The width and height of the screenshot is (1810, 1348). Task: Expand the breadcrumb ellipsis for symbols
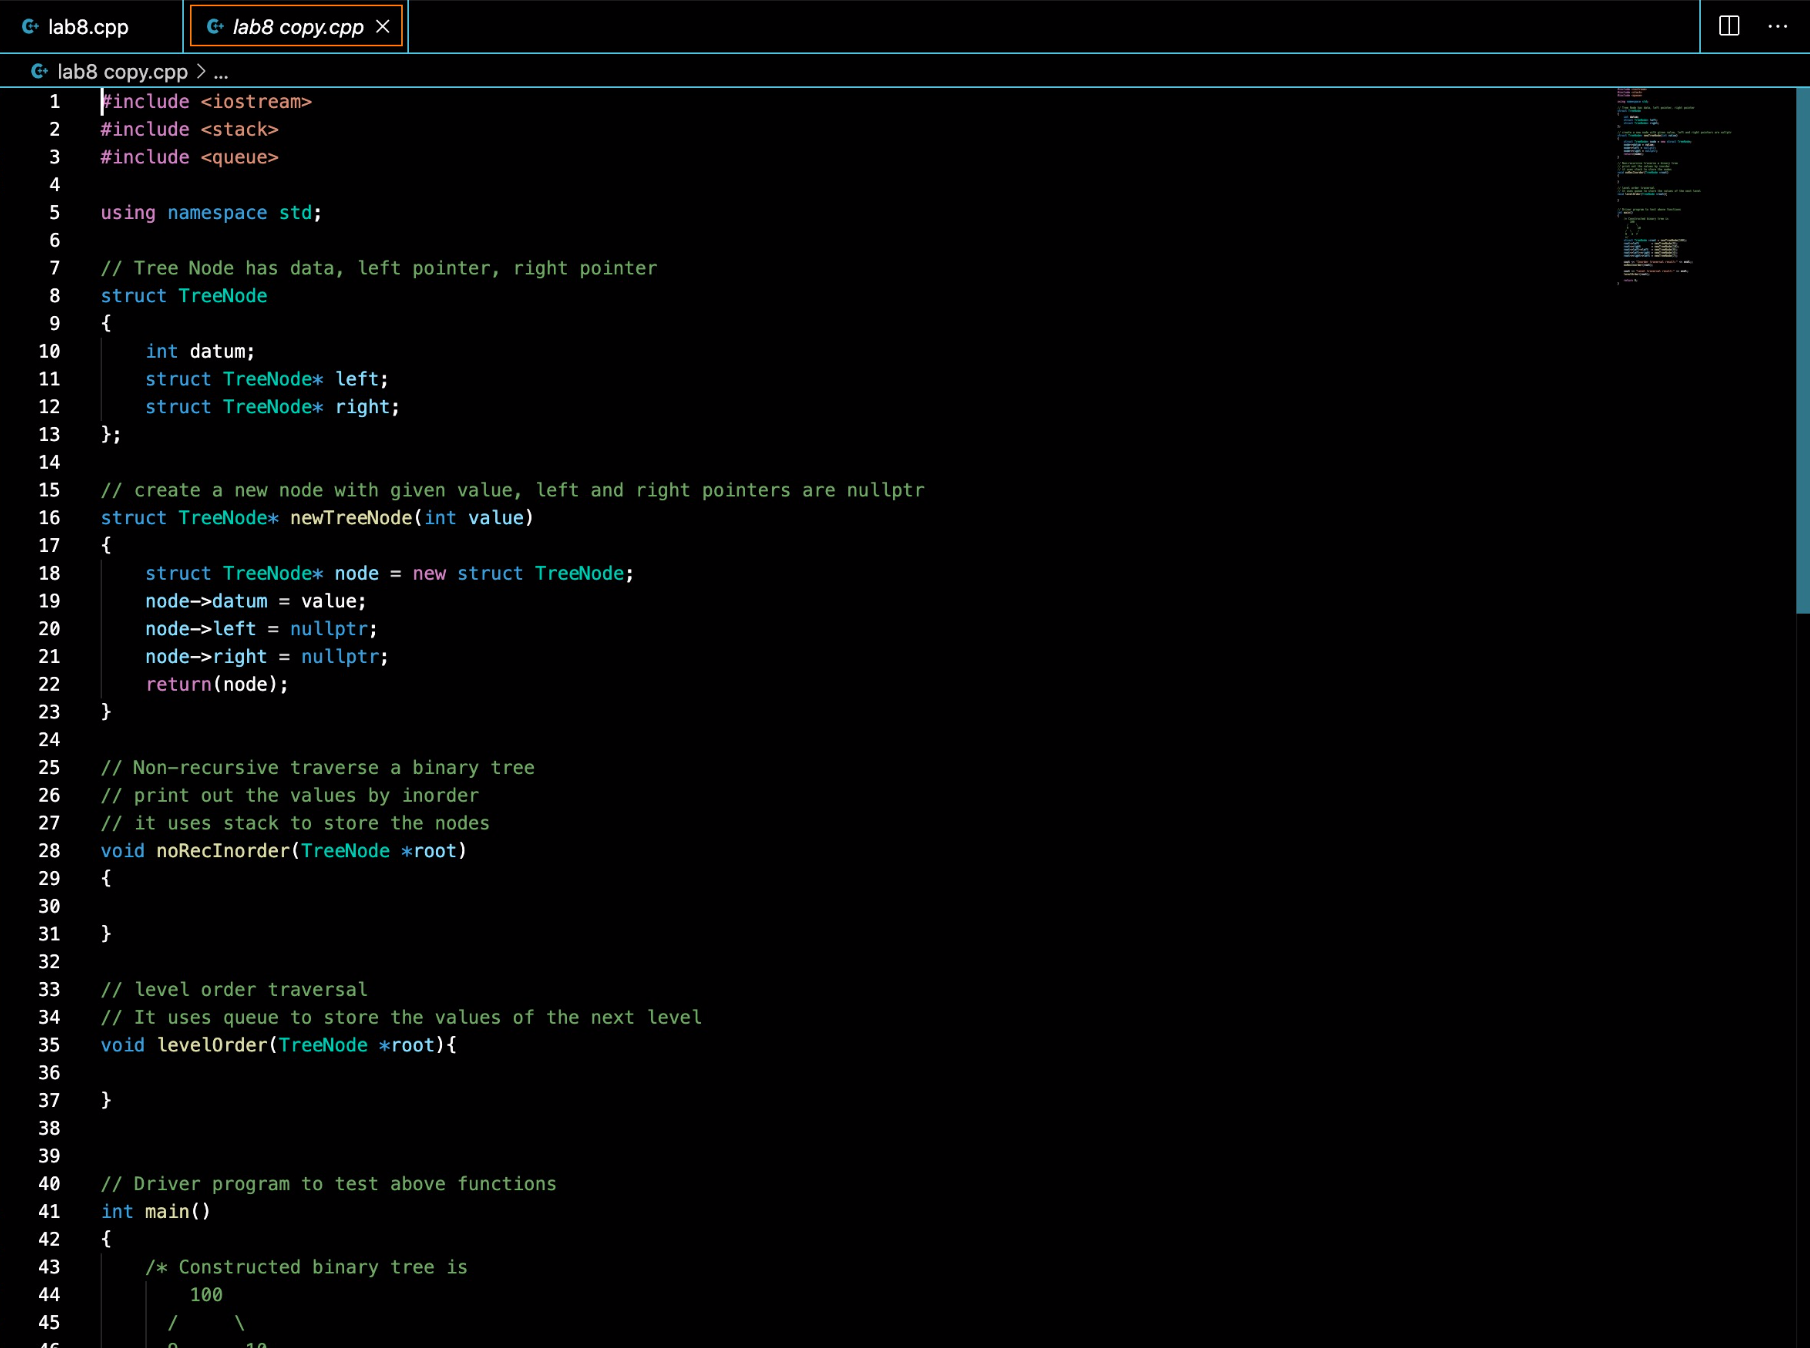(x=222, y=71)
